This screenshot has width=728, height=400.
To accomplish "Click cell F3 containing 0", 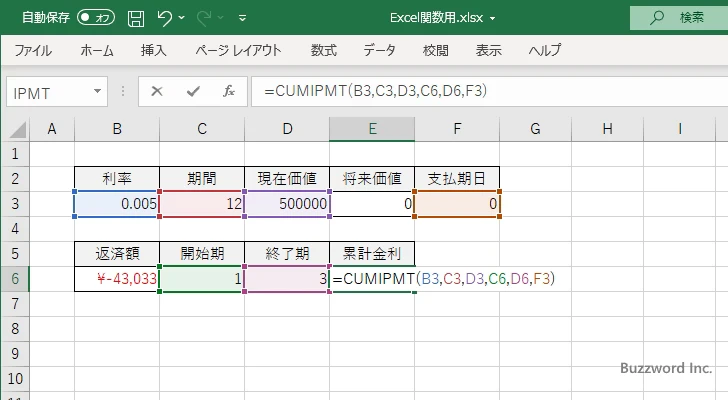I will tap(457, 204).
